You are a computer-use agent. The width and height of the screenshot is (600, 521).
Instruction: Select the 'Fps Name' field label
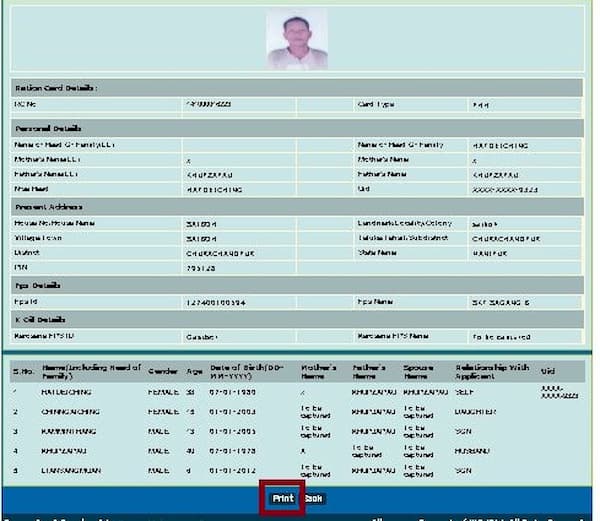point(375,302)
